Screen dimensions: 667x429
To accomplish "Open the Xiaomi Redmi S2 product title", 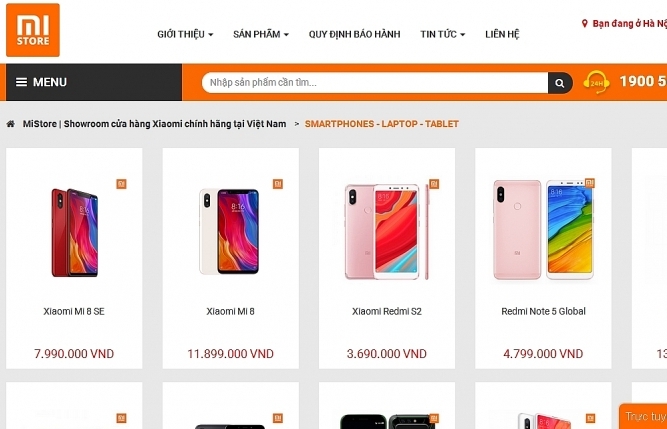I will tap(387, 311).
